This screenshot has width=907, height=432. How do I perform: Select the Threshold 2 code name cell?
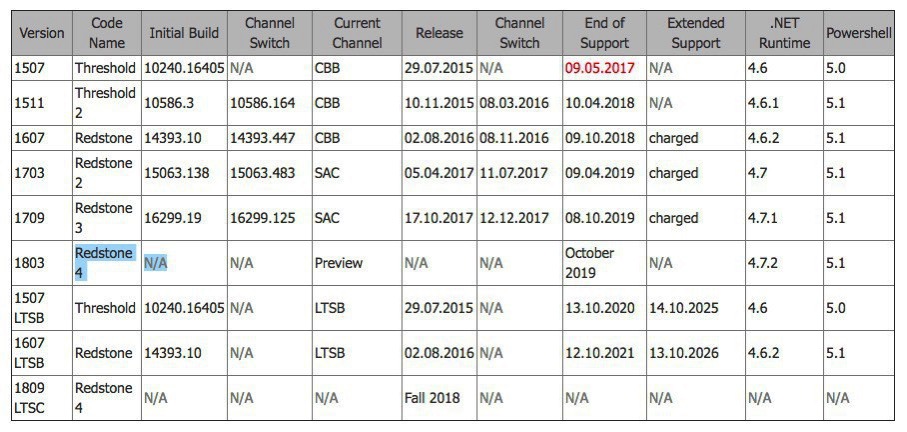pyautogui.click(x=104, y=103)
